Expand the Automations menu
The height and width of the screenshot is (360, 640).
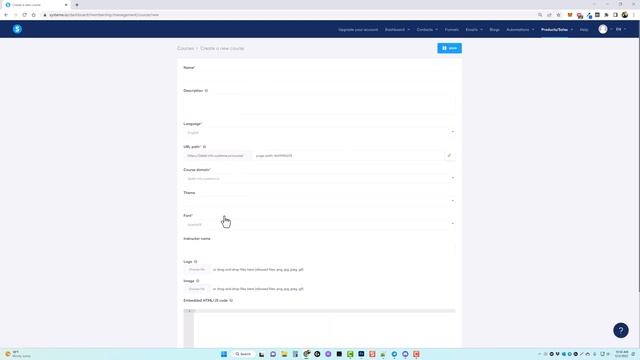[520, 29]
